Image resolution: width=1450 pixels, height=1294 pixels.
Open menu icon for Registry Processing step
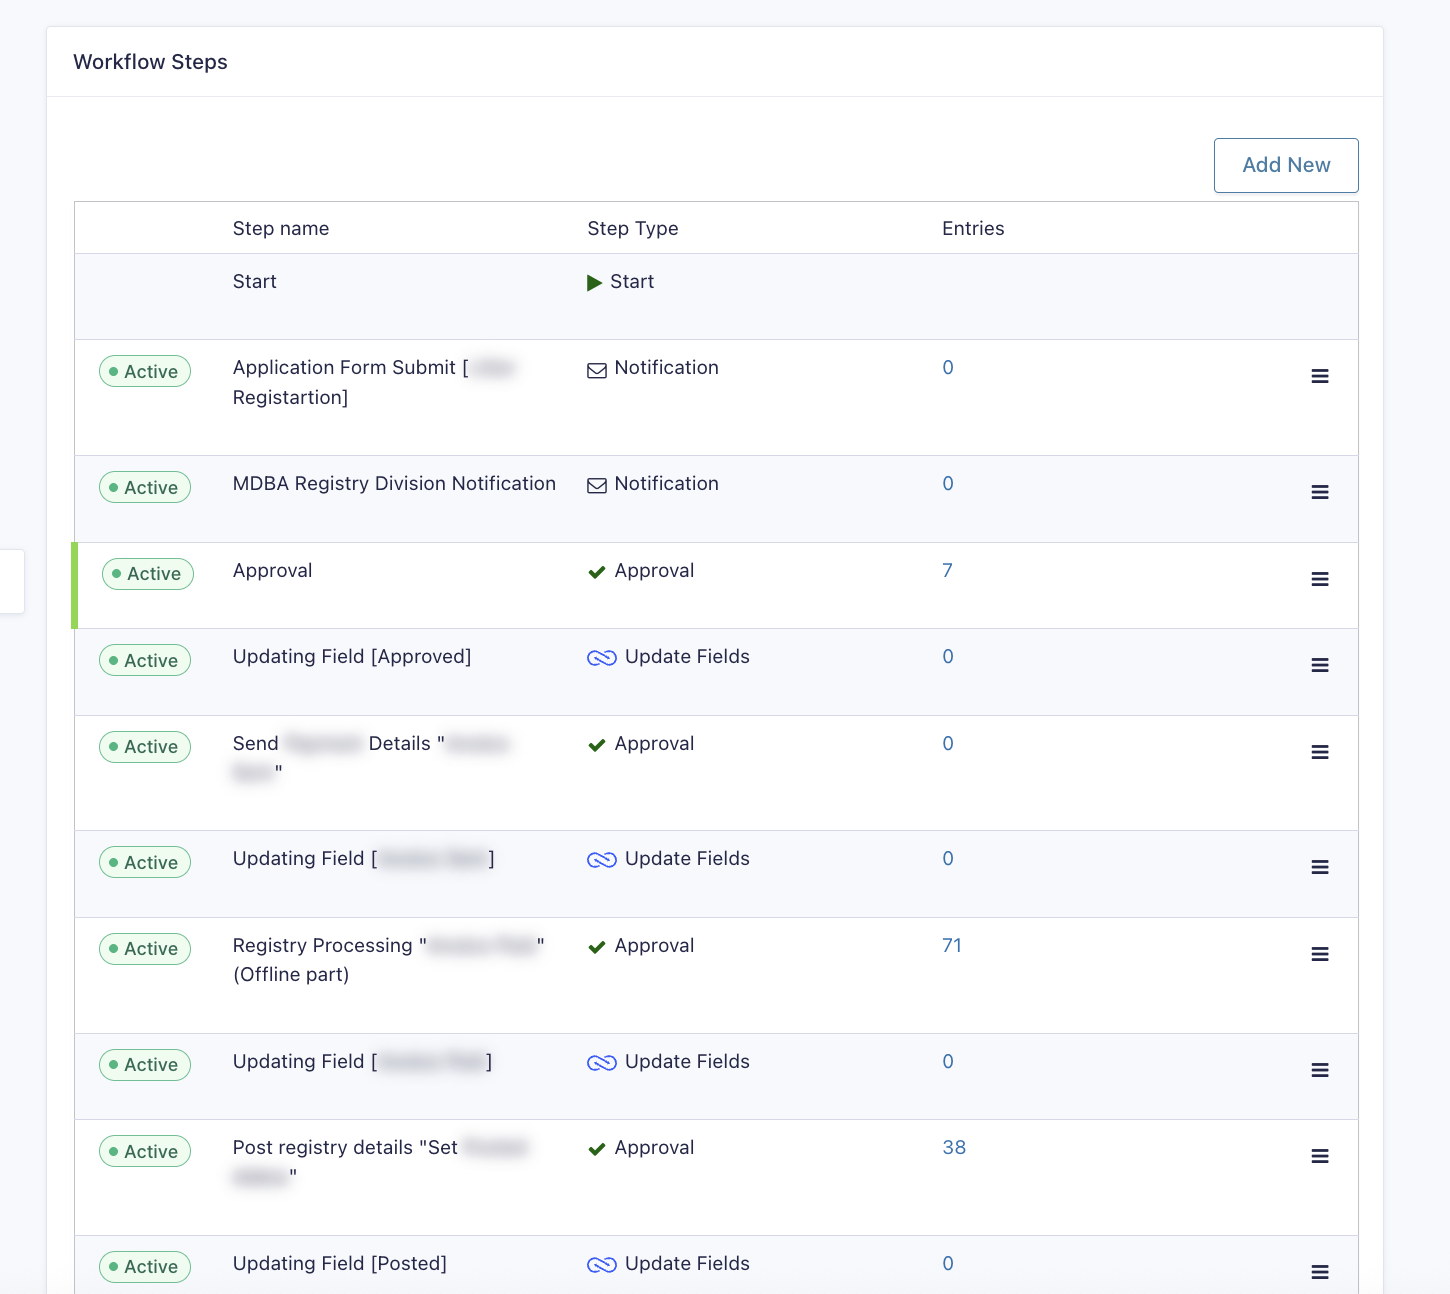point(1319,954)
